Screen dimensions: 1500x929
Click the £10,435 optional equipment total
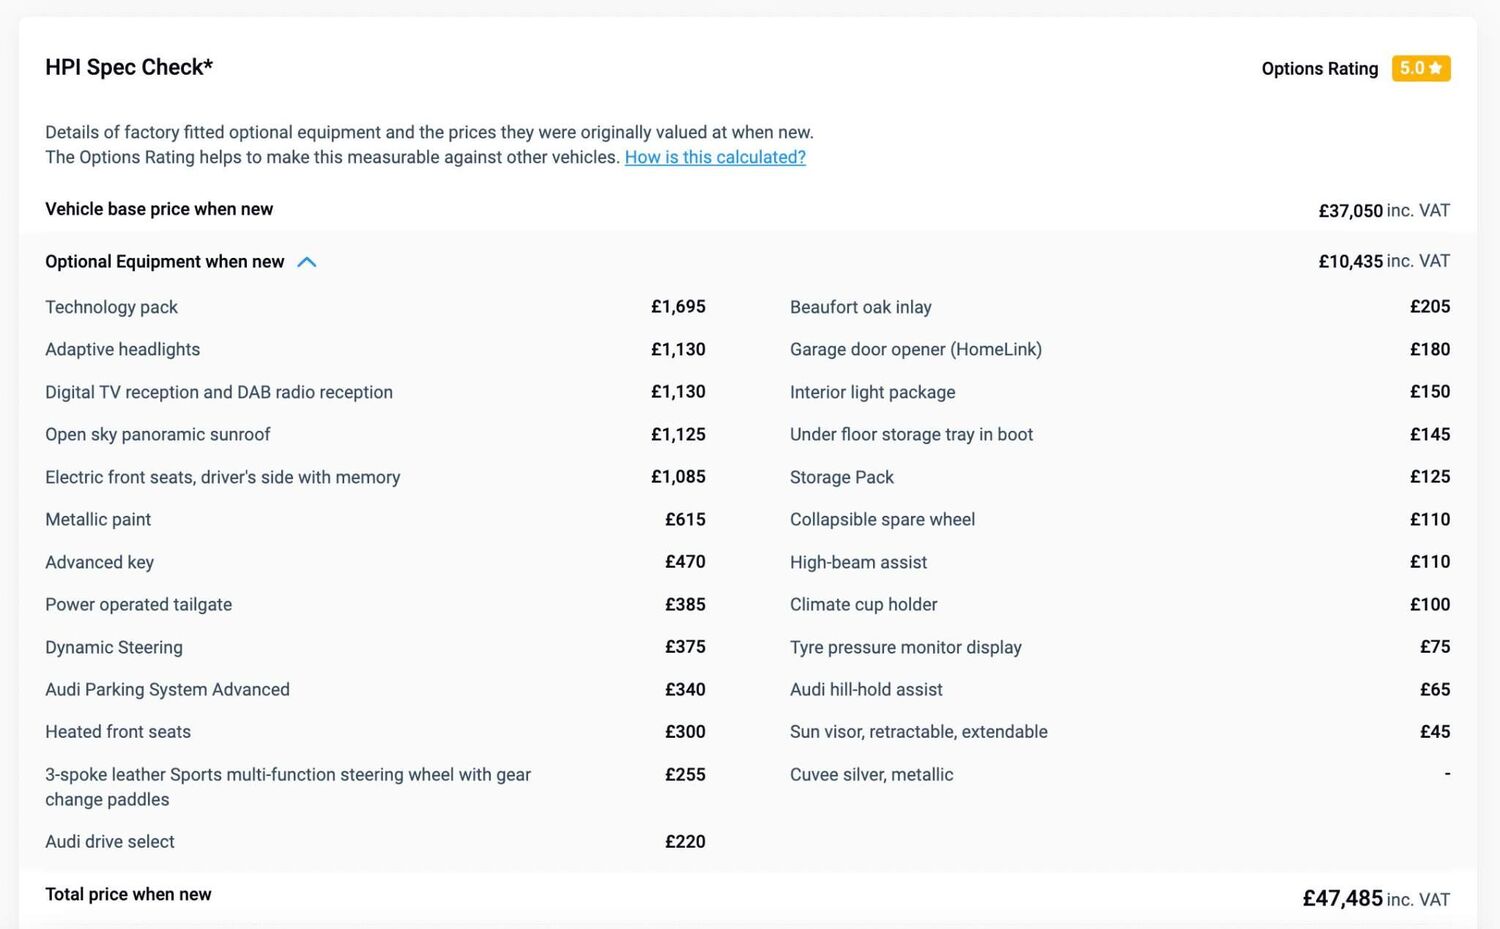pos(1350,261)
